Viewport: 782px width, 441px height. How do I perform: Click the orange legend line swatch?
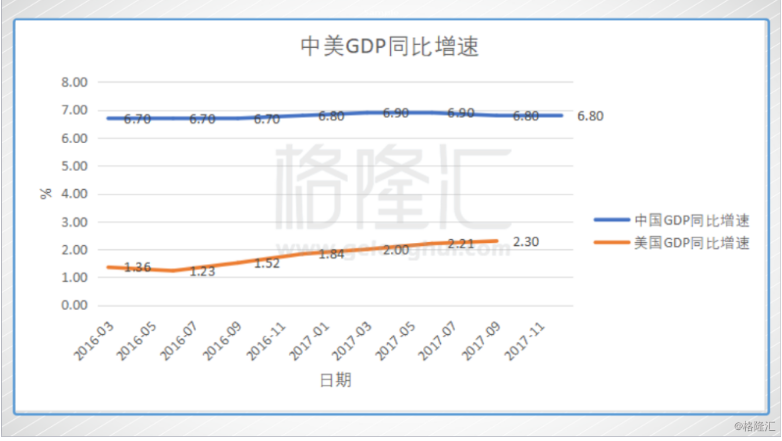tap(611, 243)
